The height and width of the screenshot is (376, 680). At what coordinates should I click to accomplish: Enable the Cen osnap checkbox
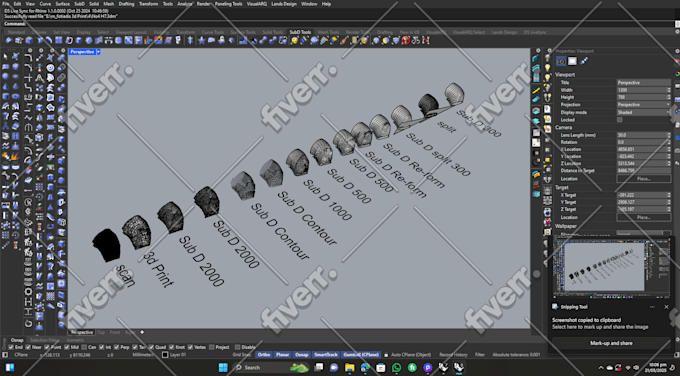(x=84, y=347)
